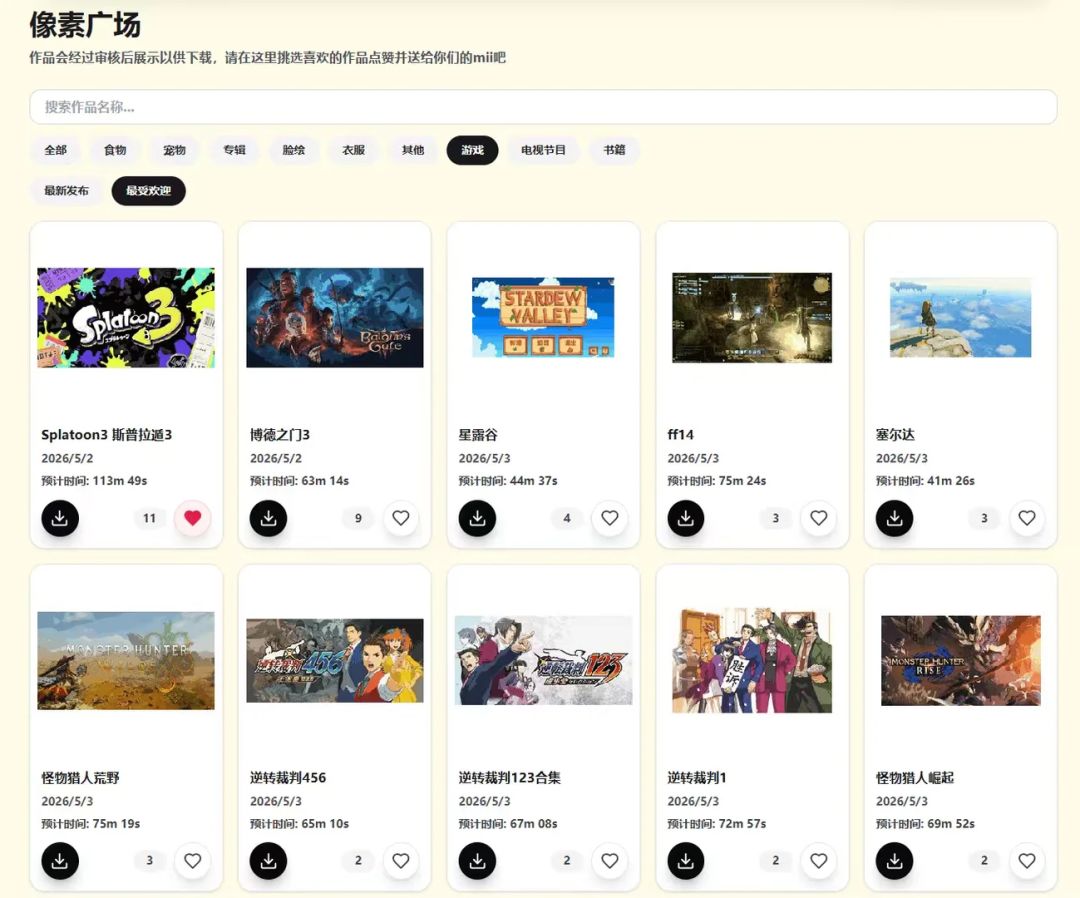This screenshot has width=1080, height=898.
Task: Click the 逆转裁判456 title
Action: tap(288, 777)
